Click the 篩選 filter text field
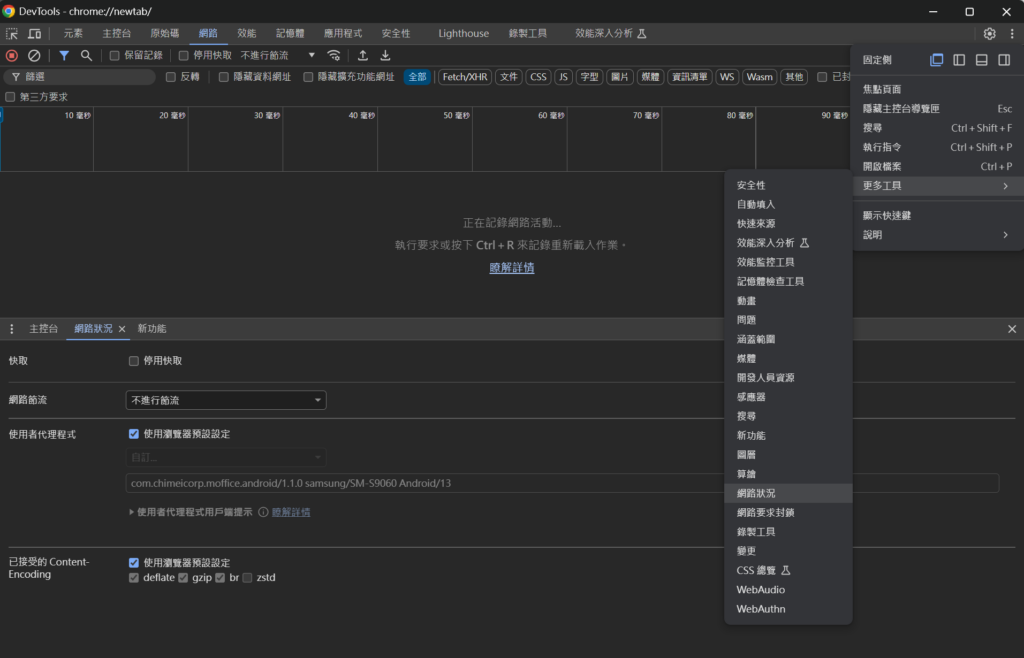 [x=80, y=77]
